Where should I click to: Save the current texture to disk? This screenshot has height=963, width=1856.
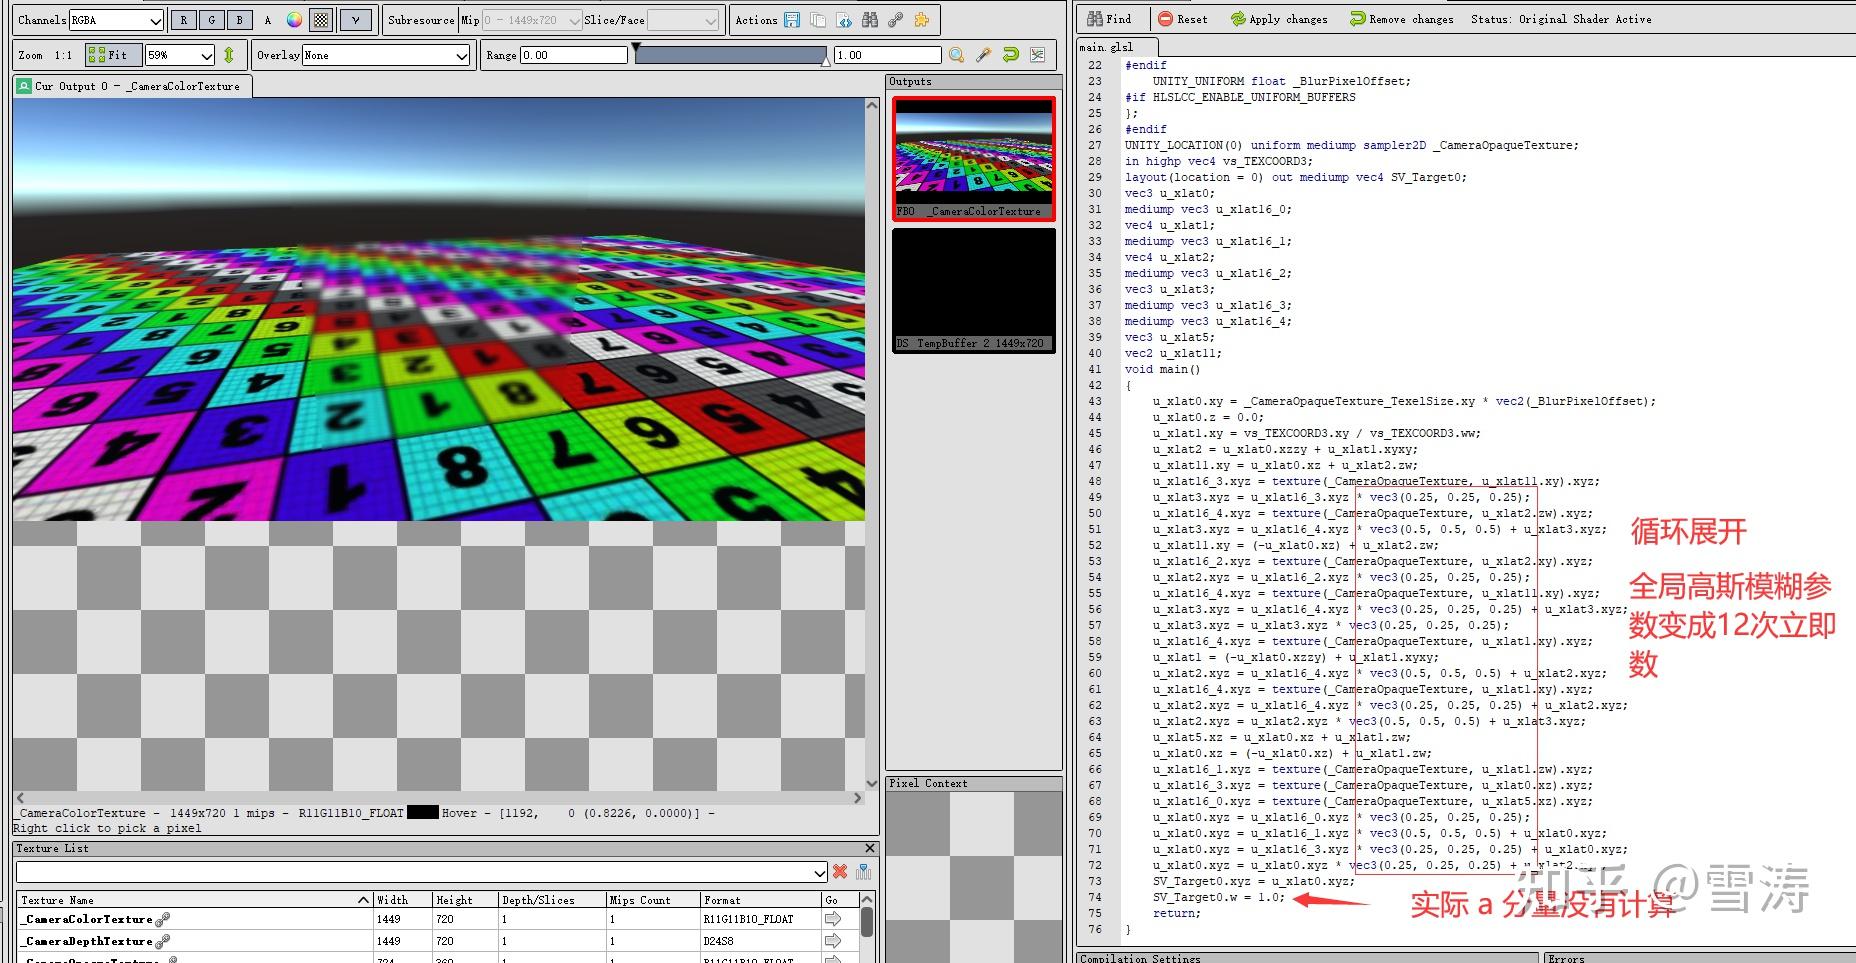pos(792,19)
